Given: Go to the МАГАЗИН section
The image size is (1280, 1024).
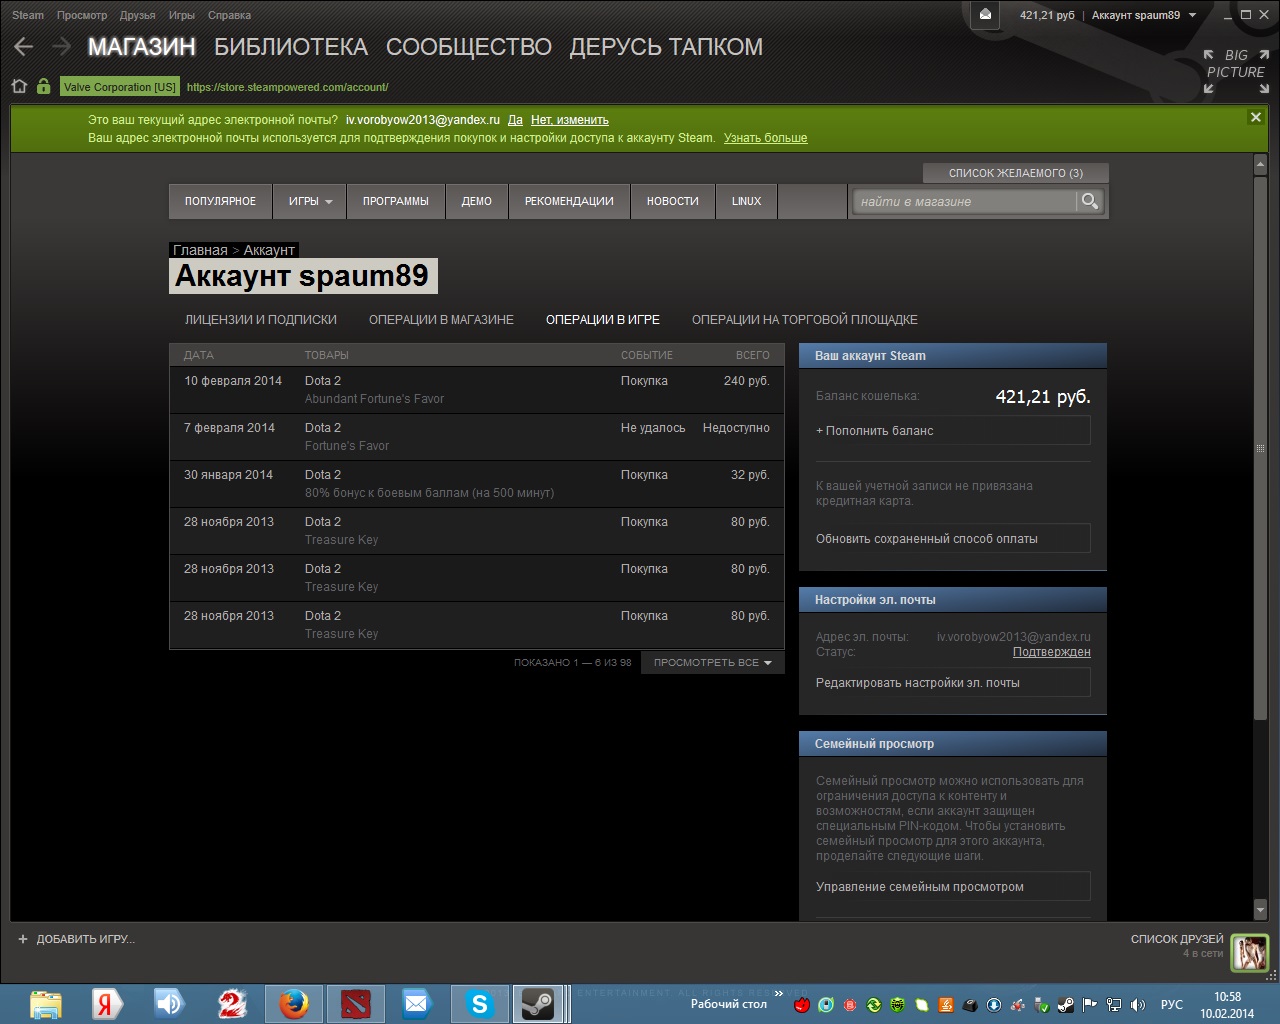Looking at the screenshot, I should click(x=142, y=47).
